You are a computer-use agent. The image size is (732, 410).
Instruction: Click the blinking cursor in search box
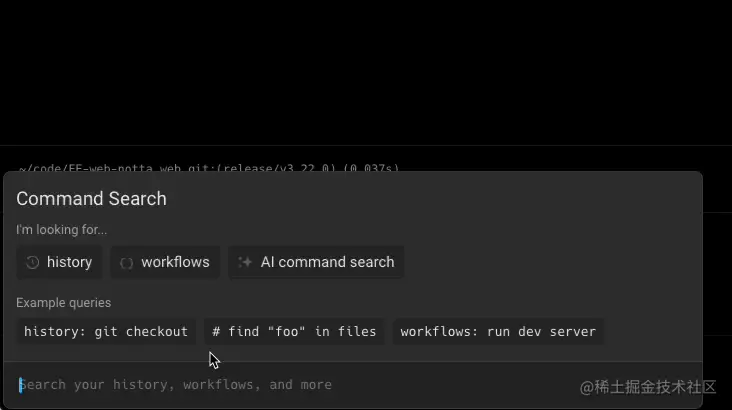coord(20,385)
